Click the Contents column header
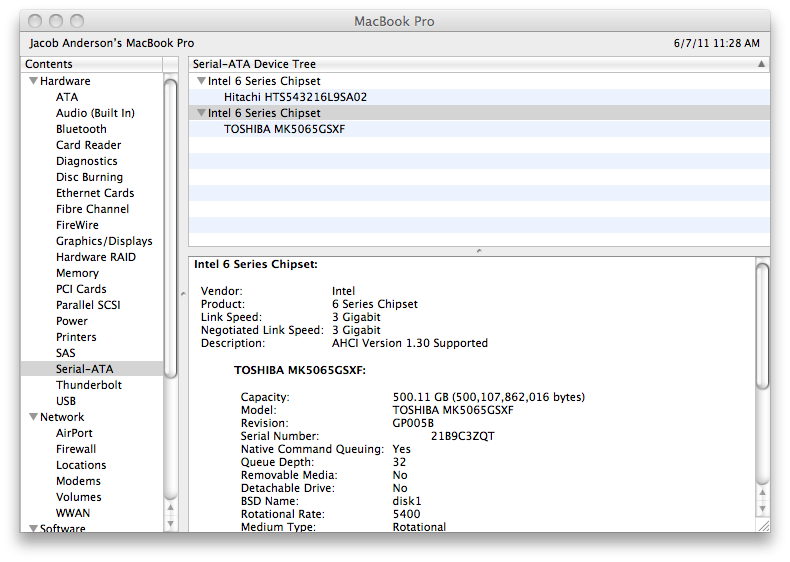The image size is (790, 562). pos(92,64)
